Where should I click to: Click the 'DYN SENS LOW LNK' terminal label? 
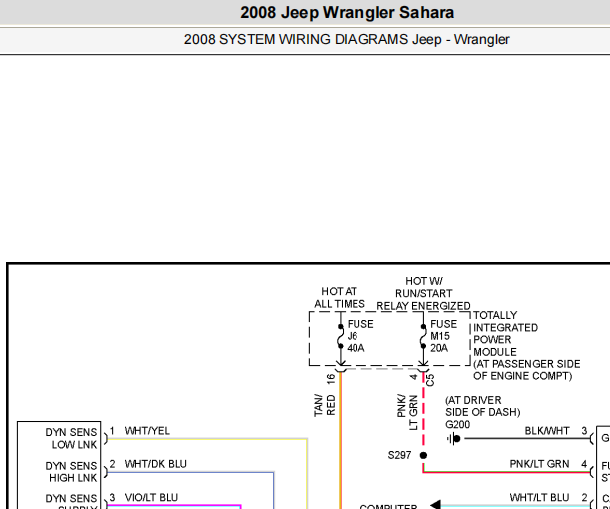click(71, 438)
